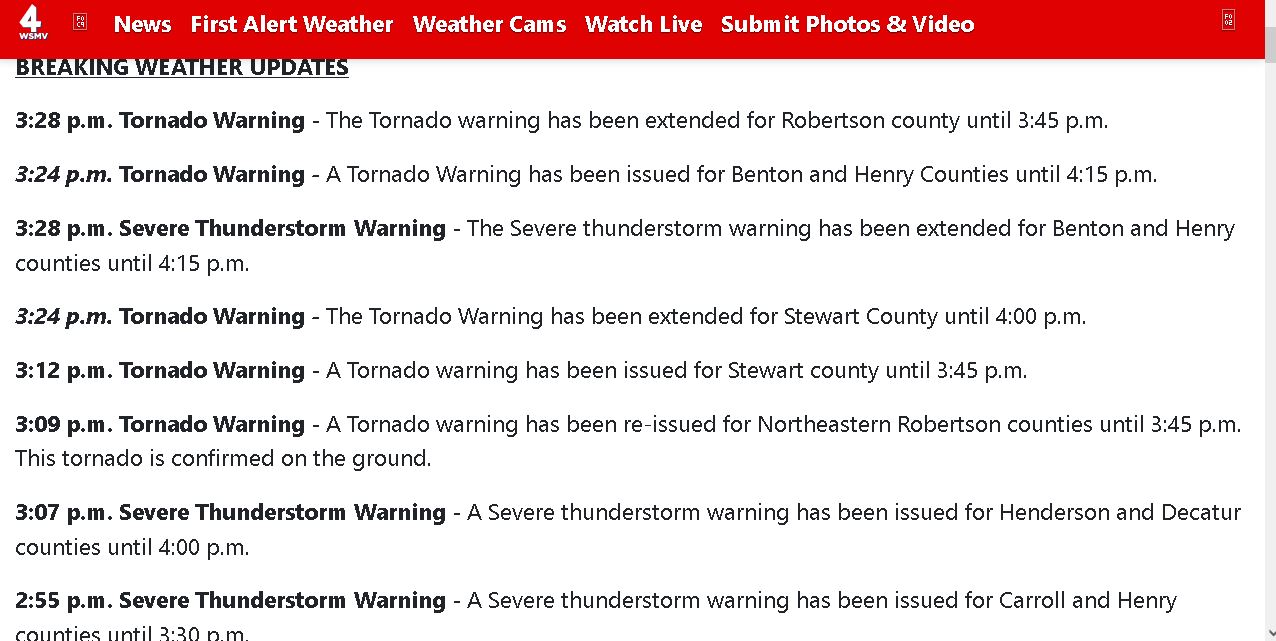The width and height of the screenshot is (1276, 641).
Task: Select Watch Live in the navigation bar
Action: click(644, 24)
